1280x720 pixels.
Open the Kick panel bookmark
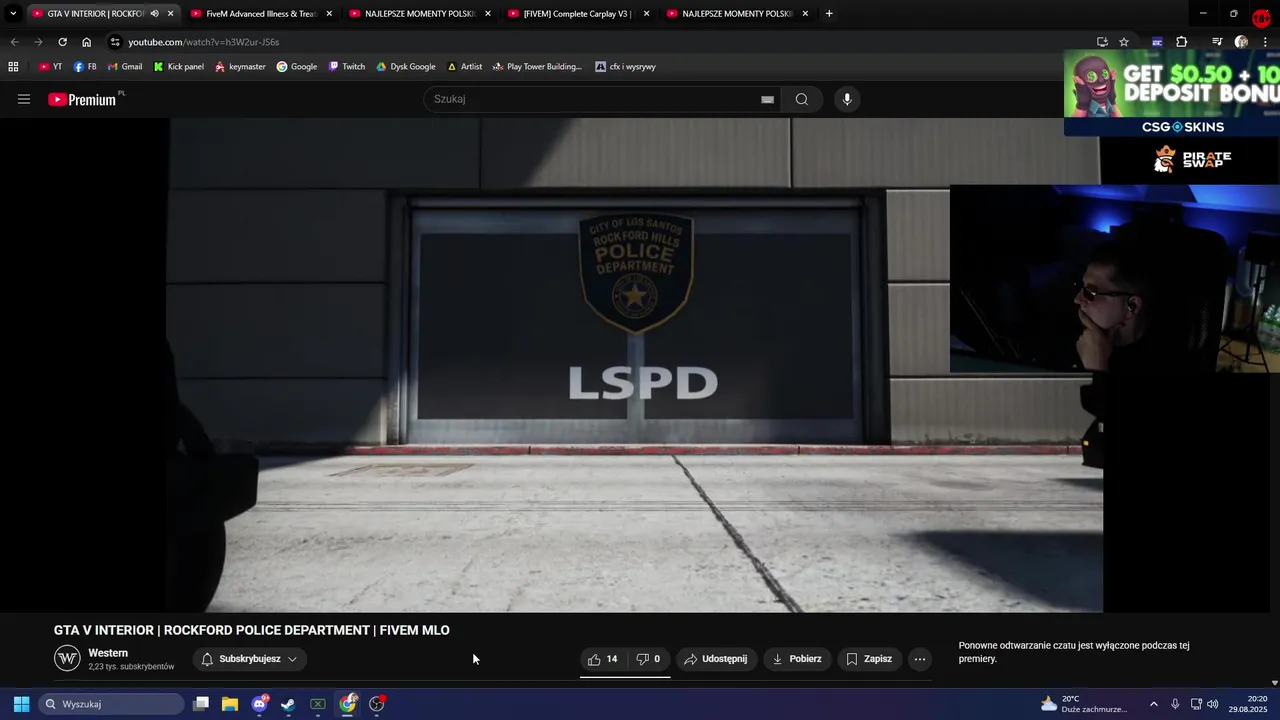coord(179,67)
